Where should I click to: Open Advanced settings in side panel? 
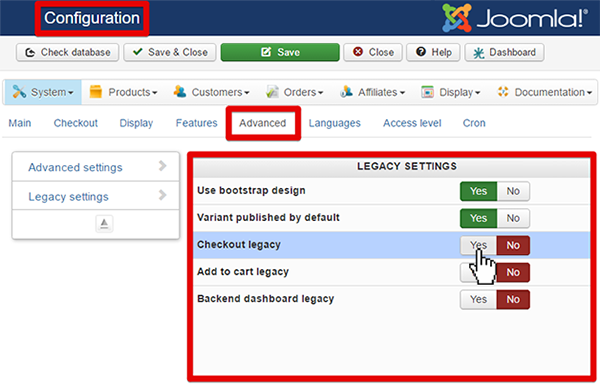96,167
